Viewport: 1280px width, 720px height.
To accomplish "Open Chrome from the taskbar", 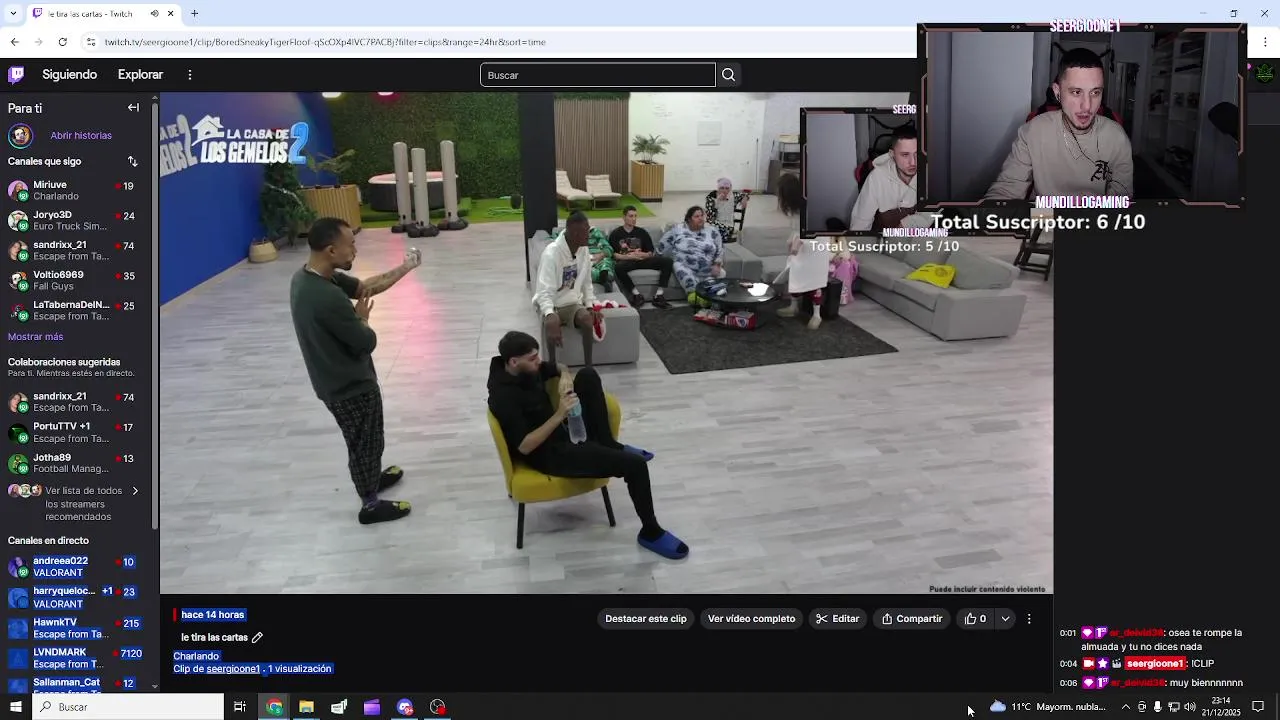I will pos(274,707).
